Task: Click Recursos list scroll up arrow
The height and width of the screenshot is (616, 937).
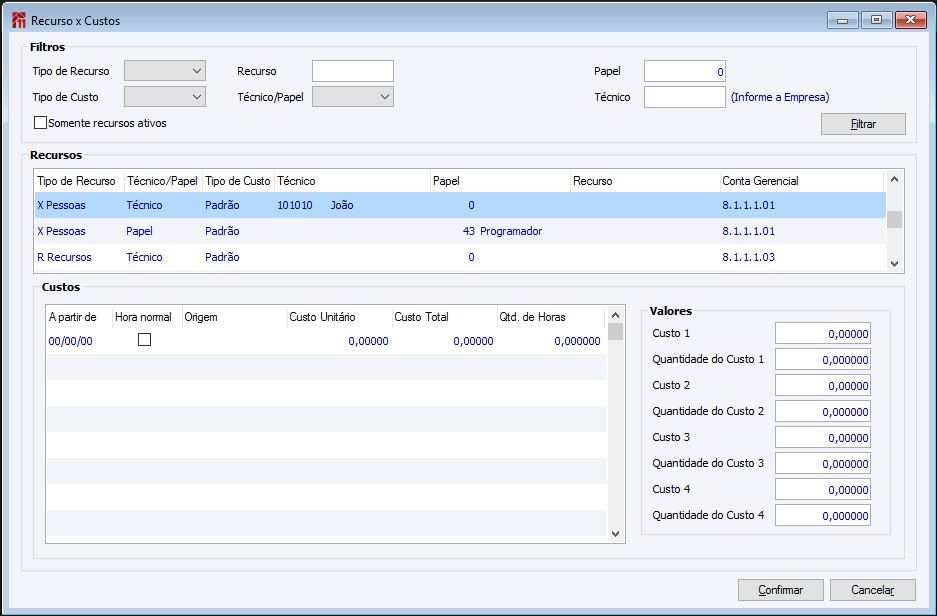Action: (894, 179)
